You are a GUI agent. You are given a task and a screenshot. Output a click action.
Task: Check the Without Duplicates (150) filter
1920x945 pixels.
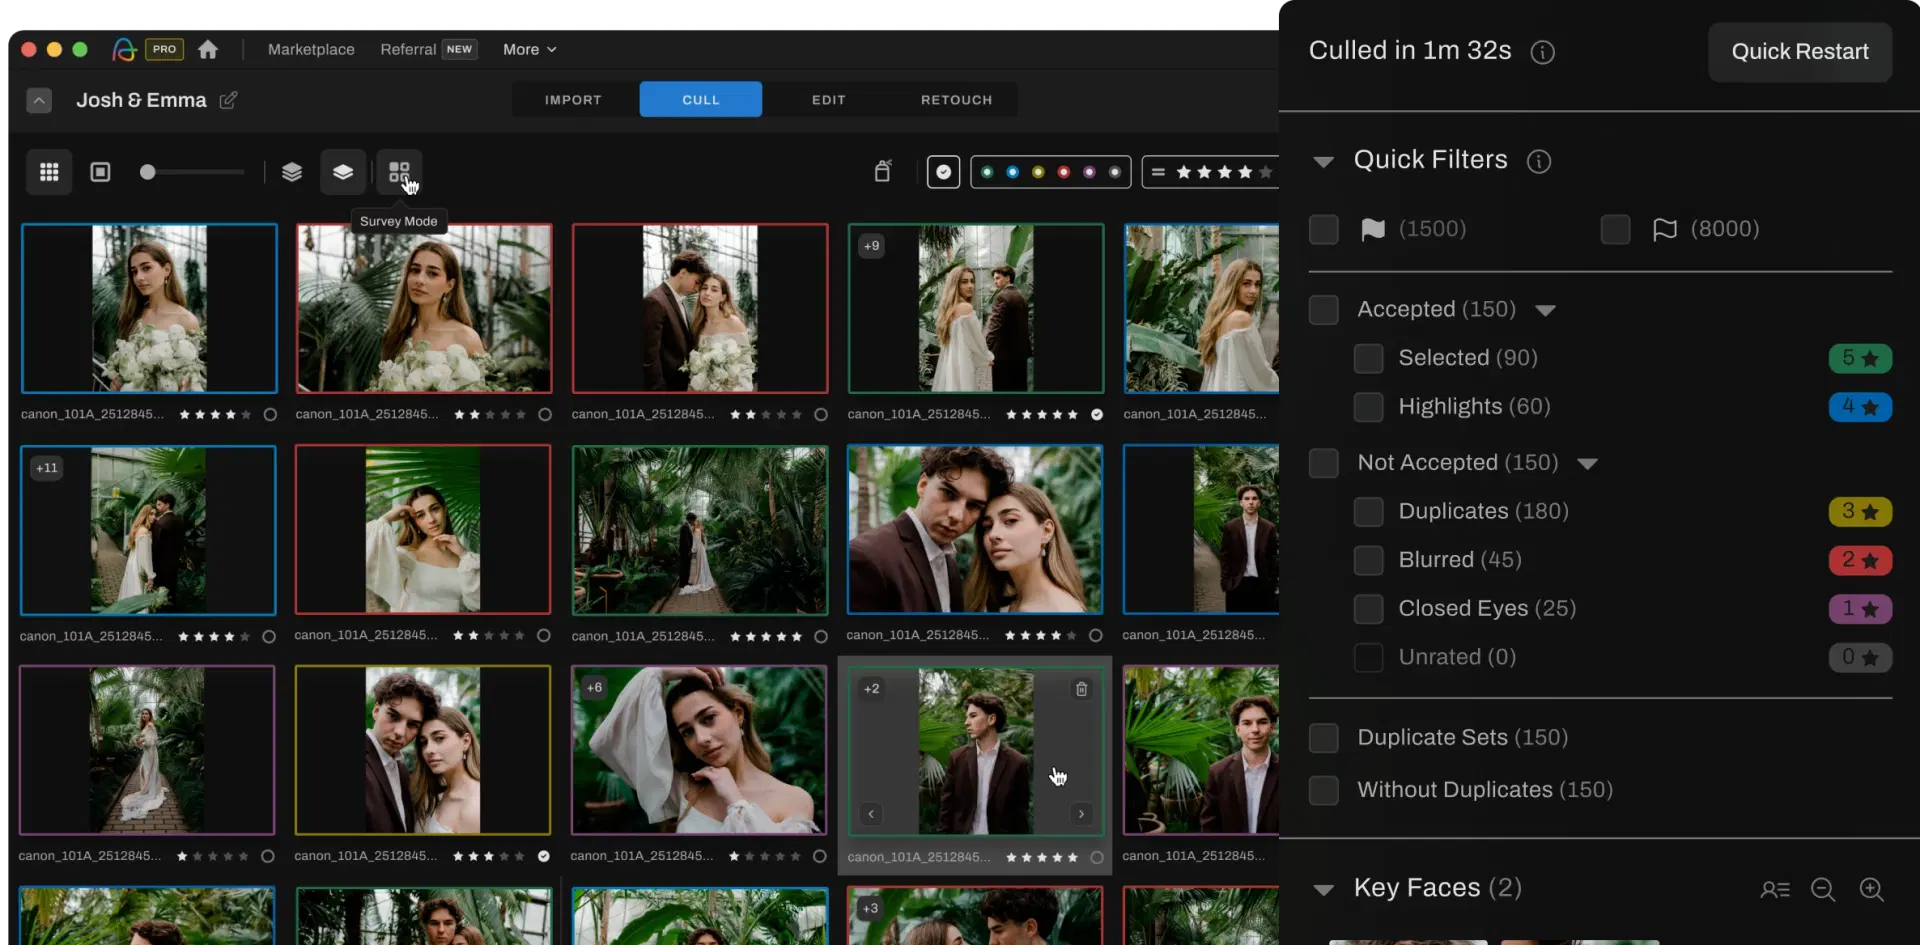[x=1323, y=790]
